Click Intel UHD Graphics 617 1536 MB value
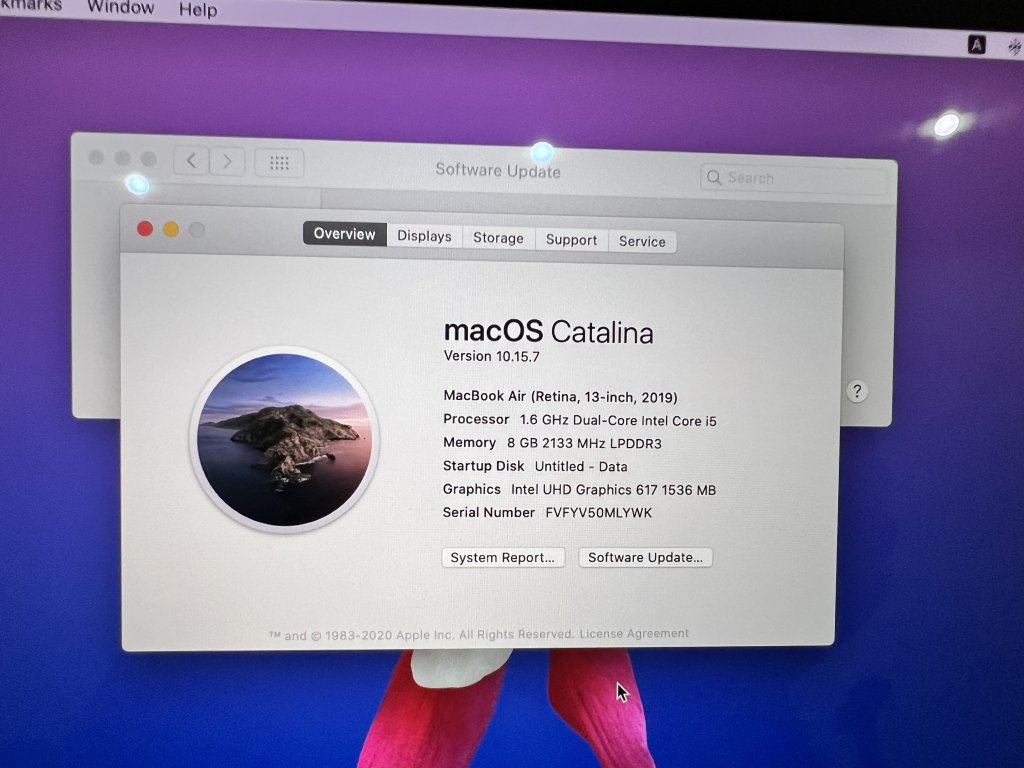Image resolution: width=1024 pixels, height=768 pixels. (x=613, y=490)
